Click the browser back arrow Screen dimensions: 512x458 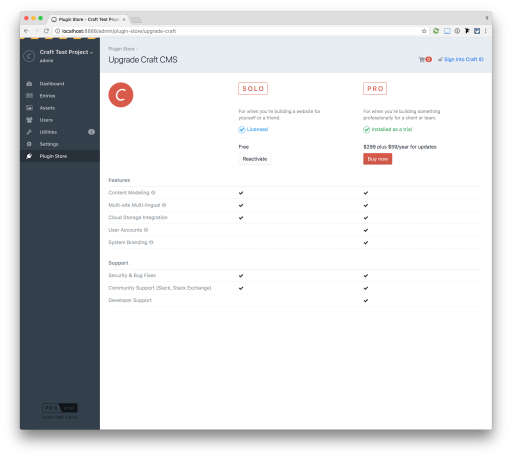26,31
